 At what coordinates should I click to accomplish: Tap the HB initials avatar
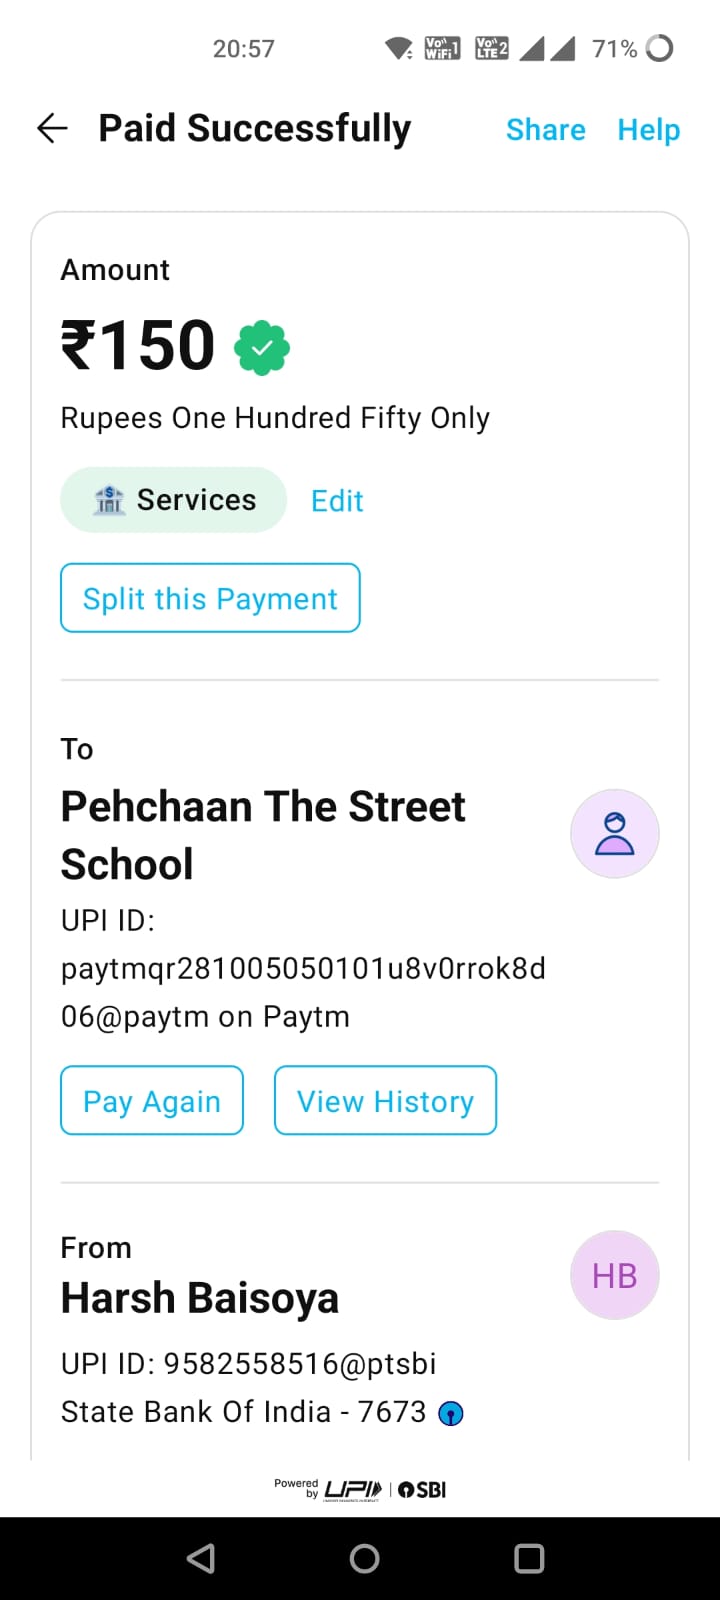[614, 1275]
